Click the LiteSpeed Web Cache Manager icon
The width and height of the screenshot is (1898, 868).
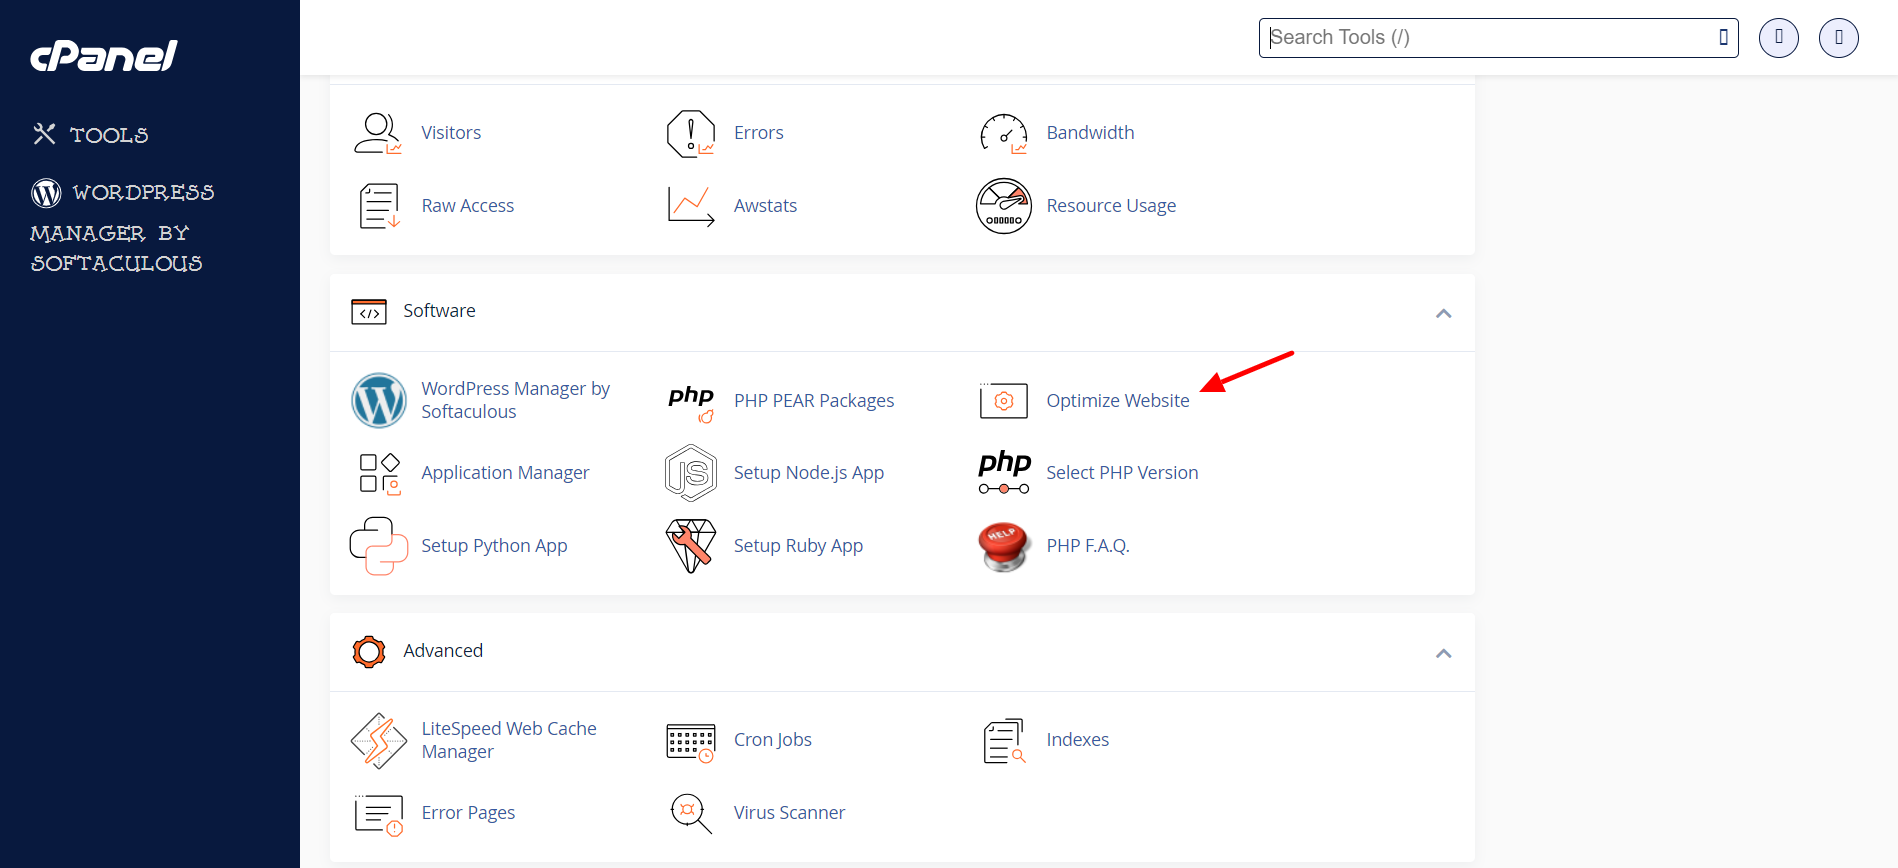(379, 741)
